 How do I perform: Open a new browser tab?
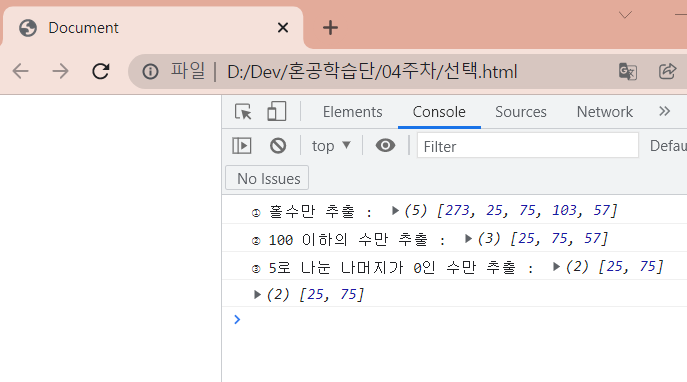[330, 28]
